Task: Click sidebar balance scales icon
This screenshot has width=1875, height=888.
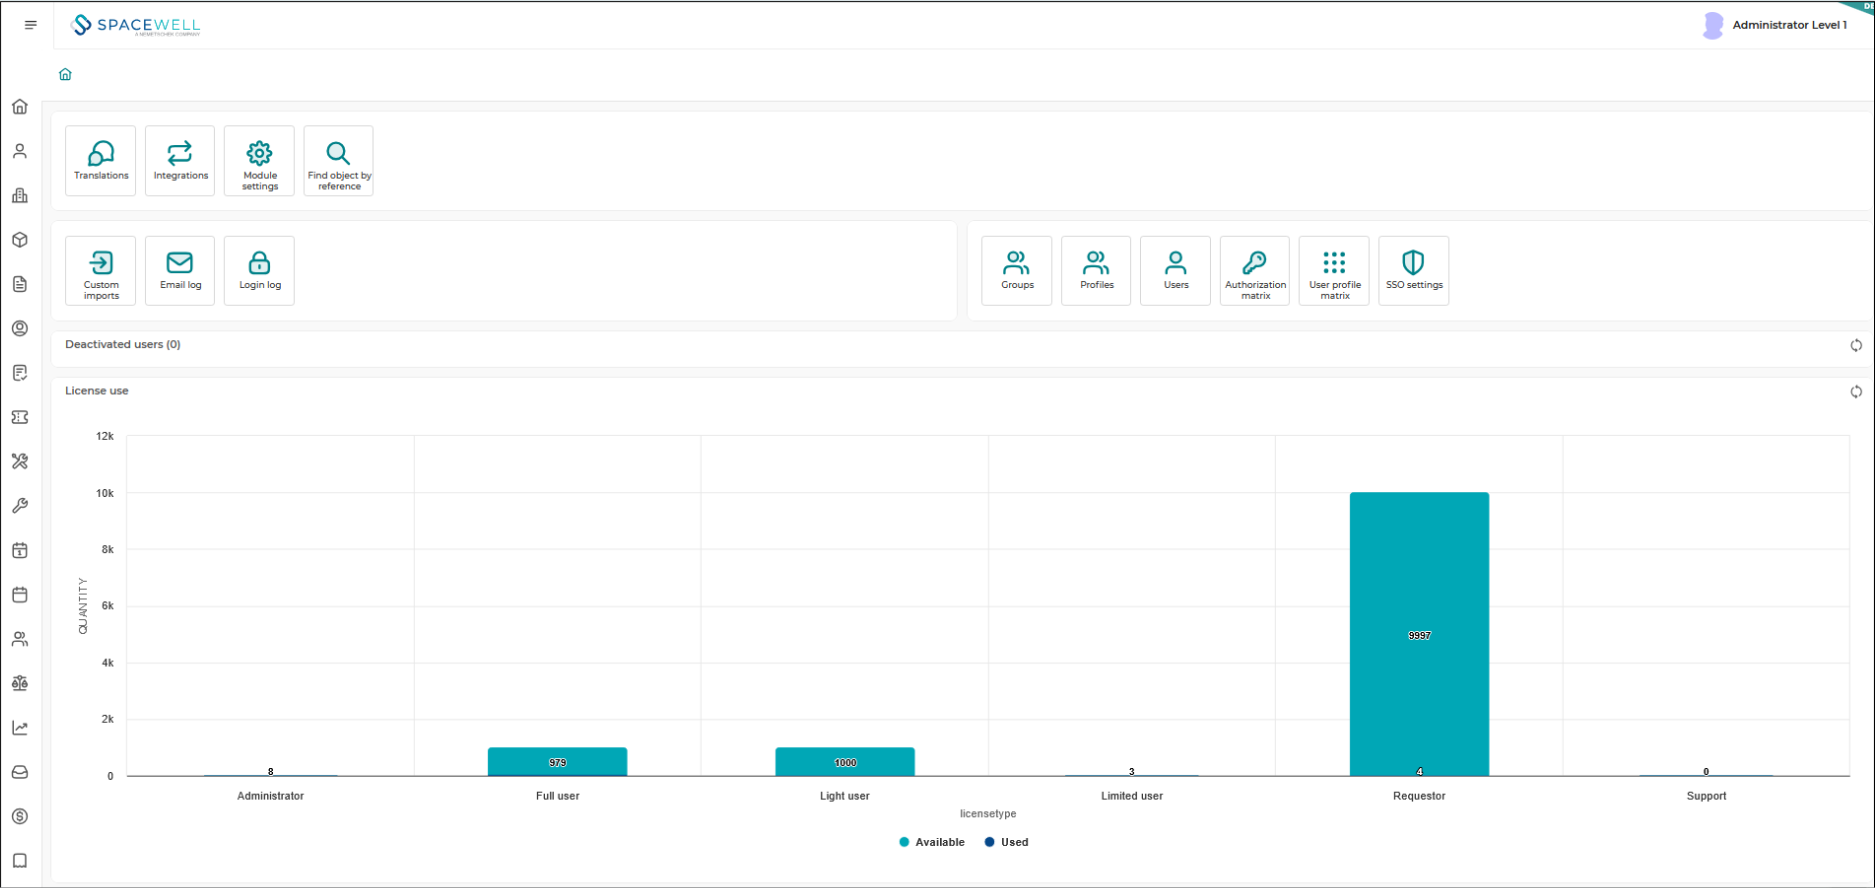Action: (x=20, y=683)
